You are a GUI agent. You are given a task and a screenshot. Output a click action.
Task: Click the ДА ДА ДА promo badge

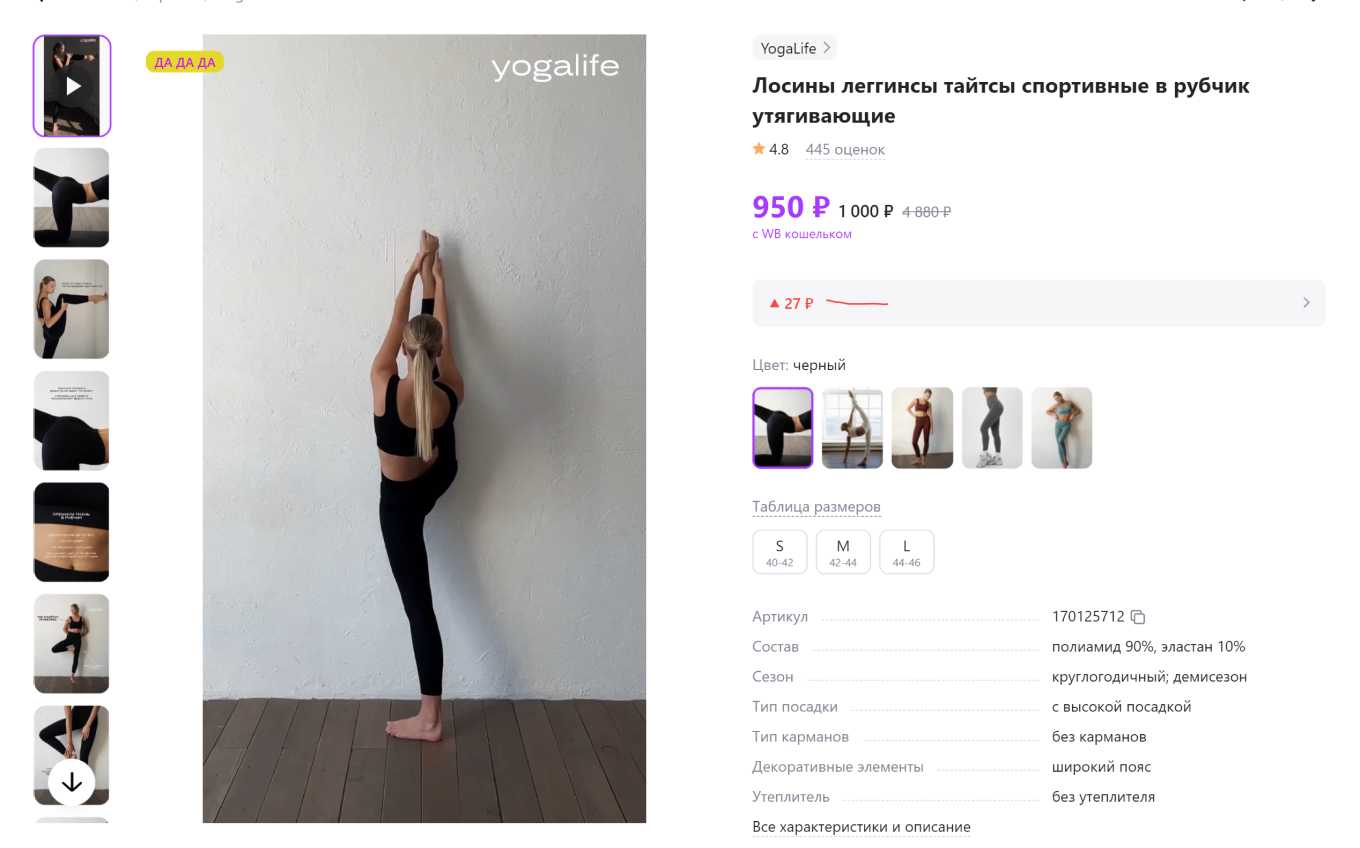click(184, 62)
